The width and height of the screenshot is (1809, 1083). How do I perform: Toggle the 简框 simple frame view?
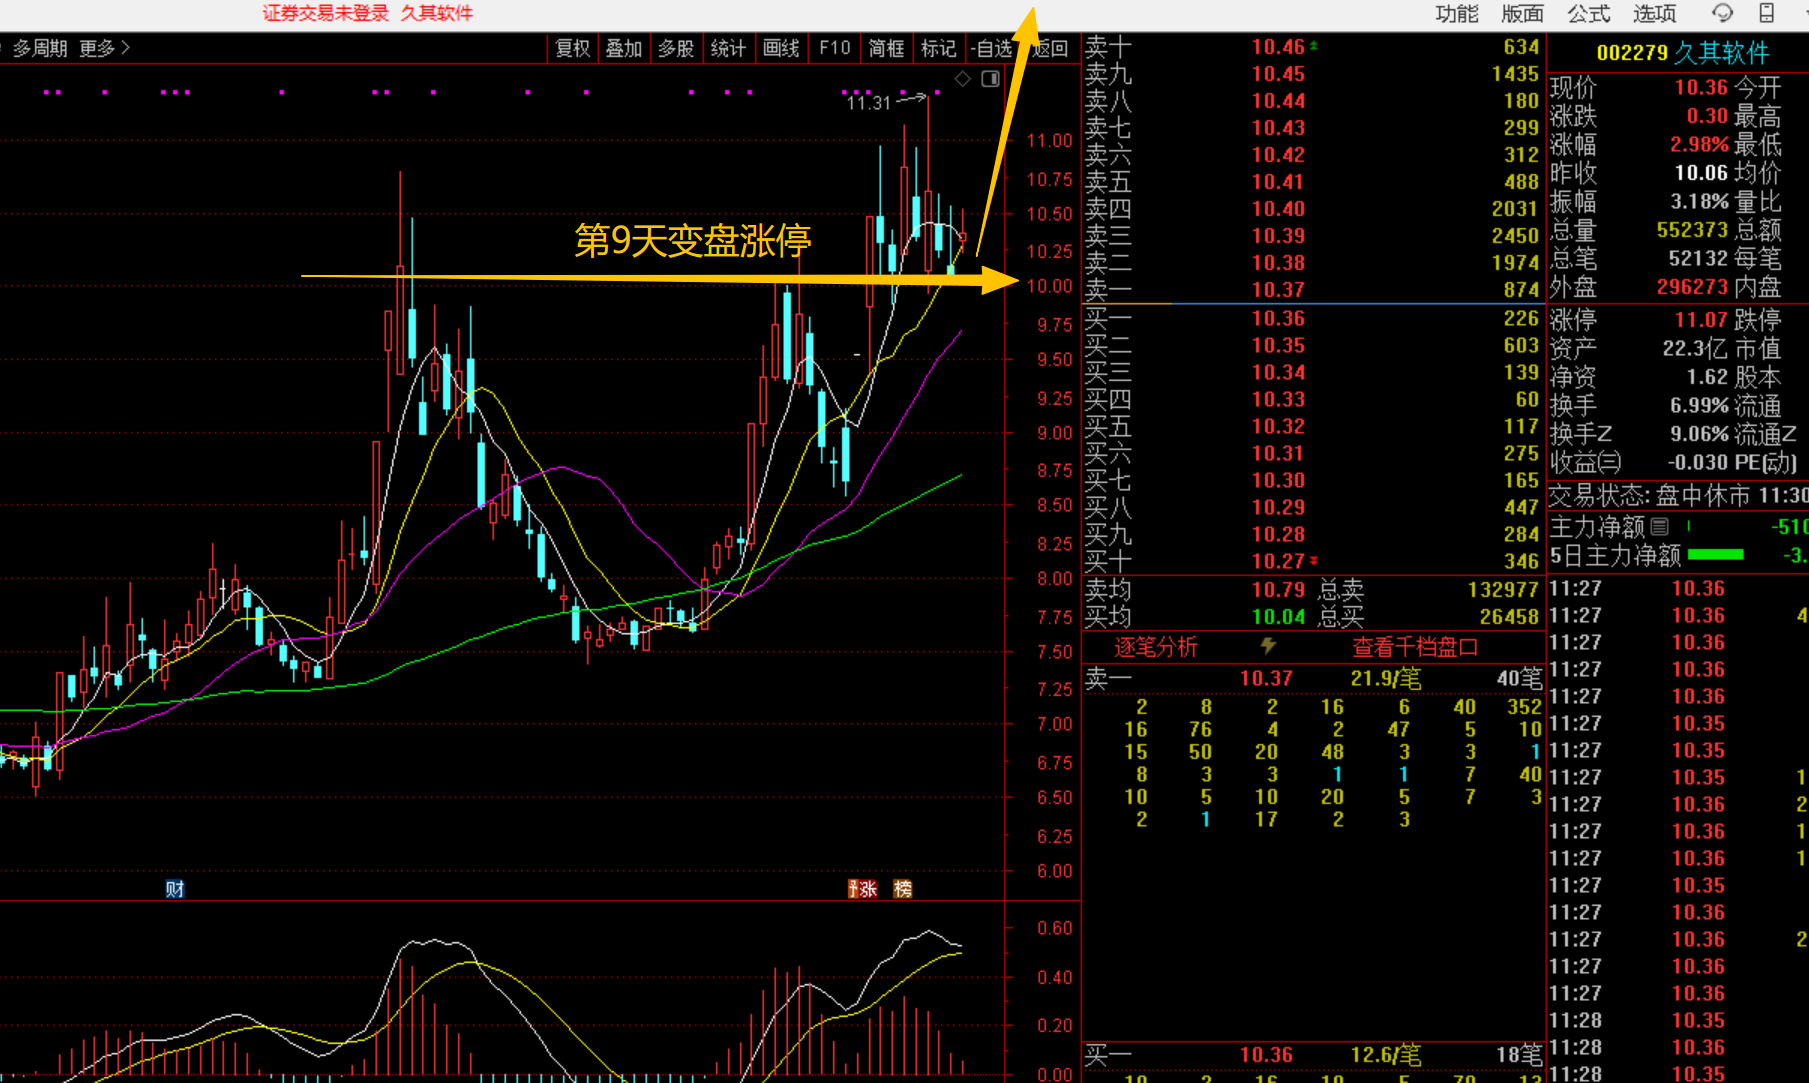click(x=886, y=48)
